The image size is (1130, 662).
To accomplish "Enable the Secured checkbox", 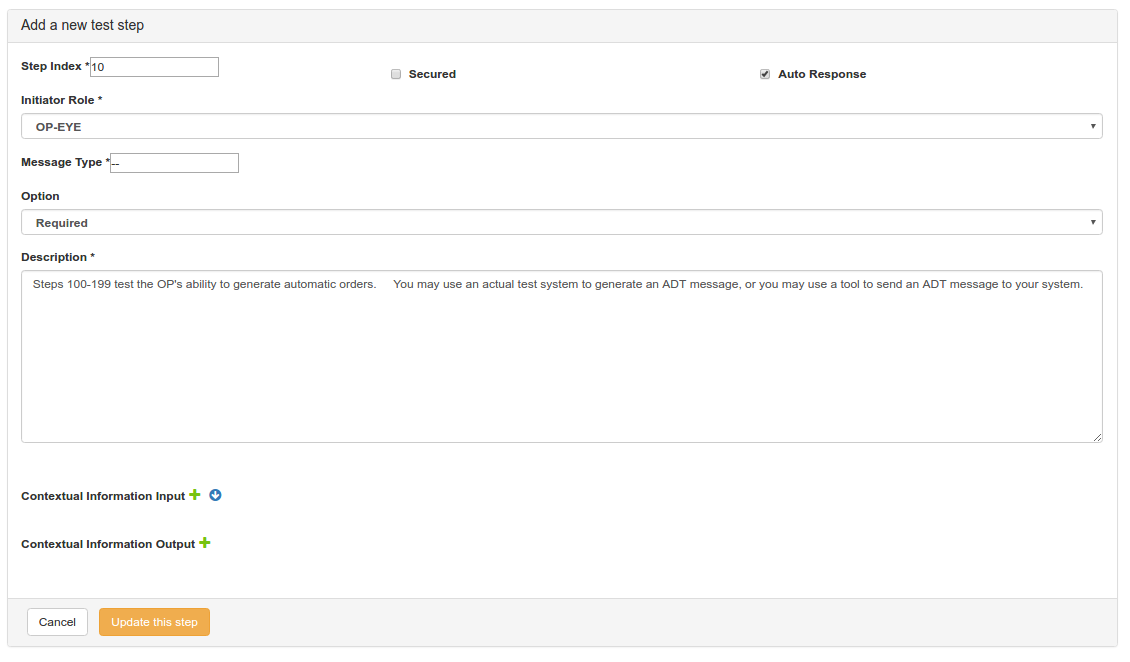I will [396, 74].
